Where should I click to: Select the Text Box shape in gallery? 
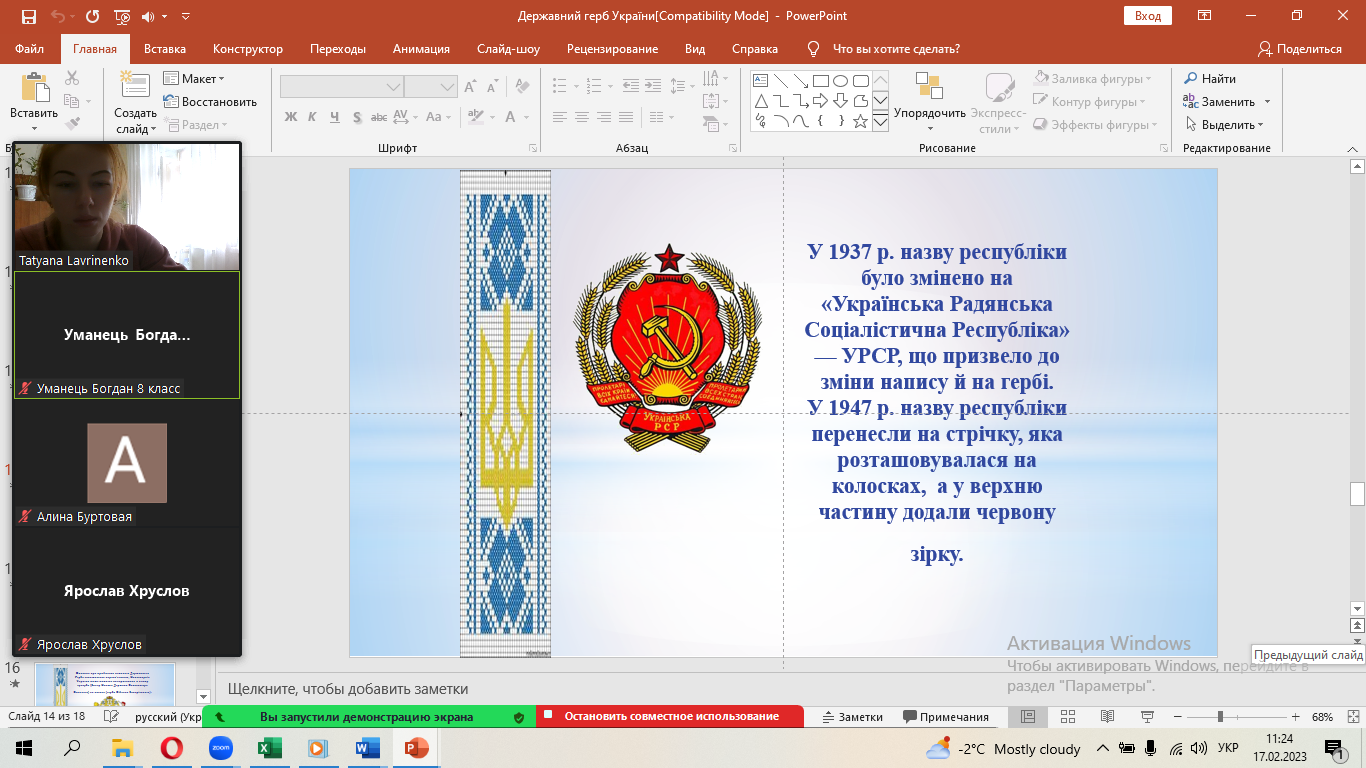pyautogui.click(x=760, y=81)
